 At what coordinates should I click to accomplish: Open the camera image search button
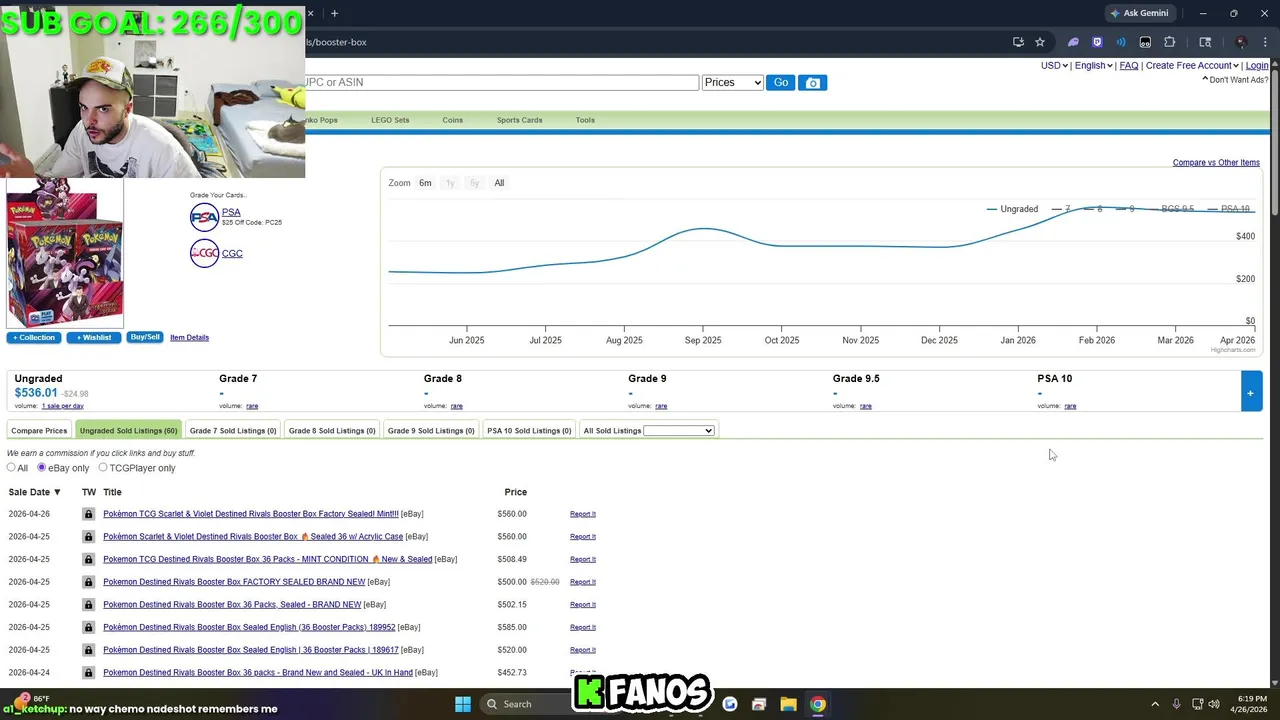(813, 83)
